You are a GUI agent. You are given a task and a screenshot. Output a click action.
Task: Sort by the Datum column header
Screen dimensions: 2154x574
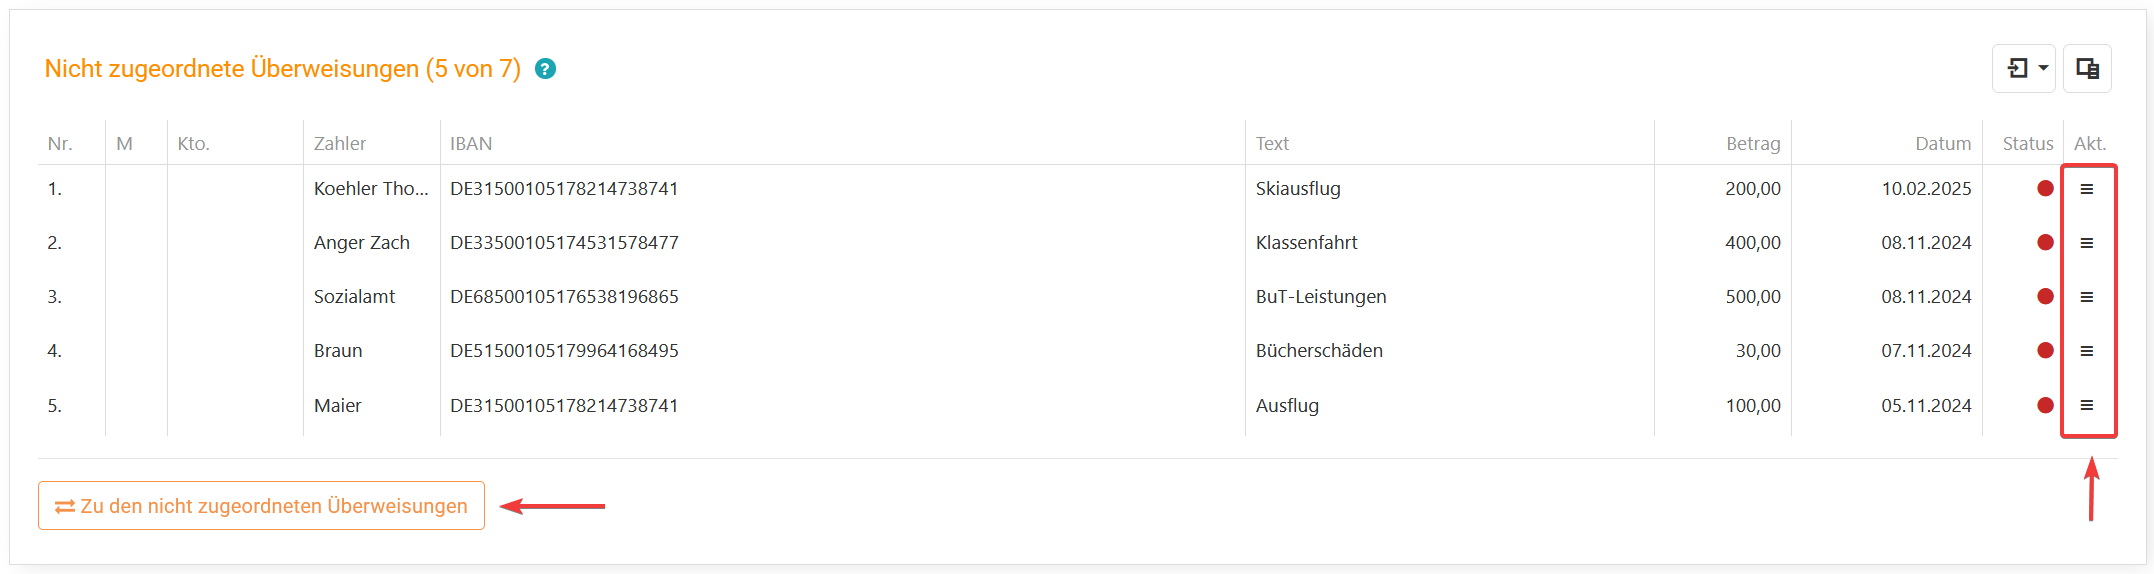(1943, 144)
